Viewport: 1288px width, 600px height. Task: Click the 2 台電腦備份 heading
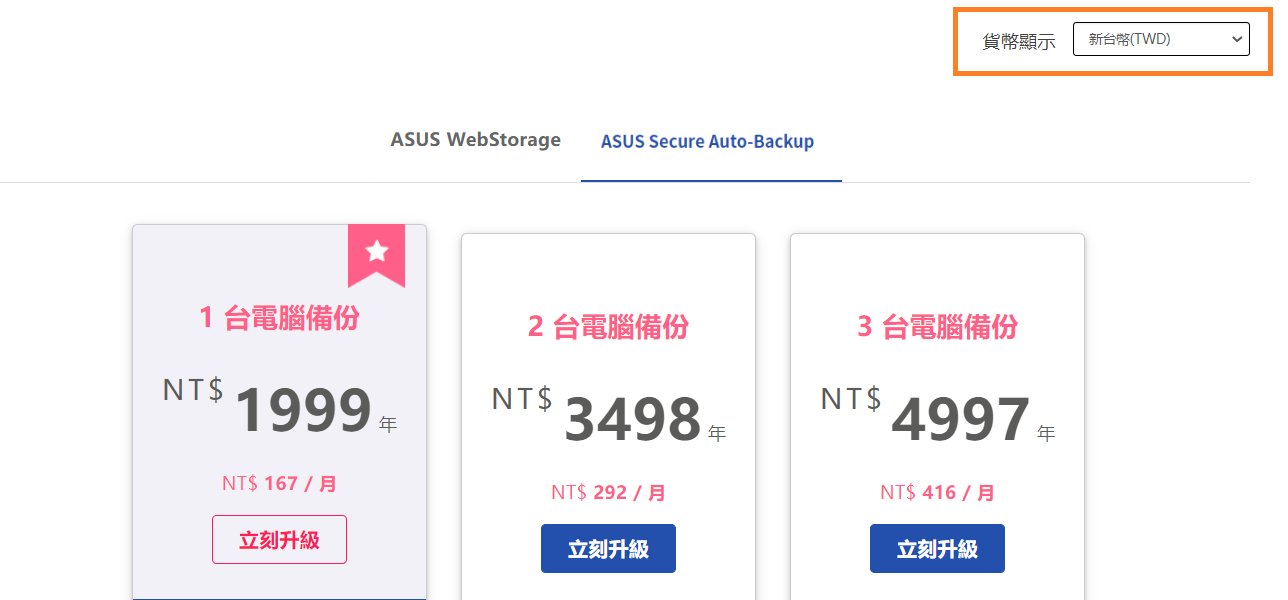tap(608, 326)
